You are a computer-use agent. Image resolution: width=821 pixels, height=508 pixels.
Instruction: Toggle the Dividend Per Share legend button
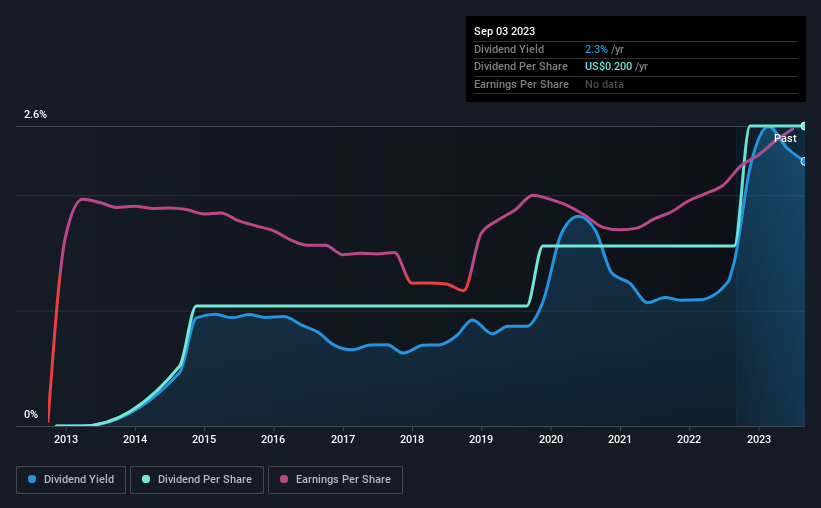point(197,480)
